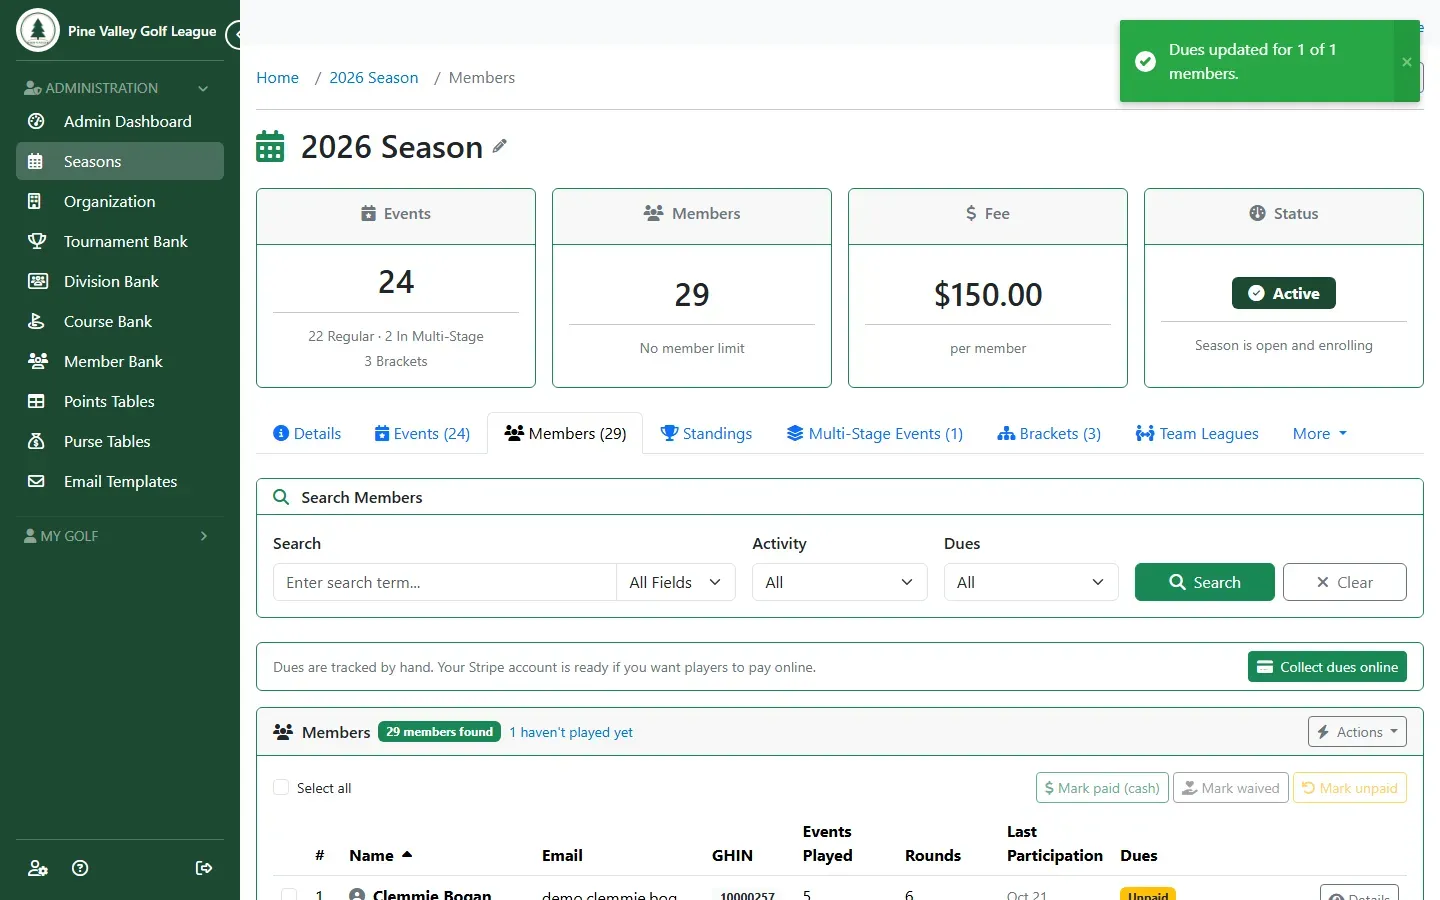Switch to the Standings tab
Screen dimensions: 1440x900
coord(706,433)
